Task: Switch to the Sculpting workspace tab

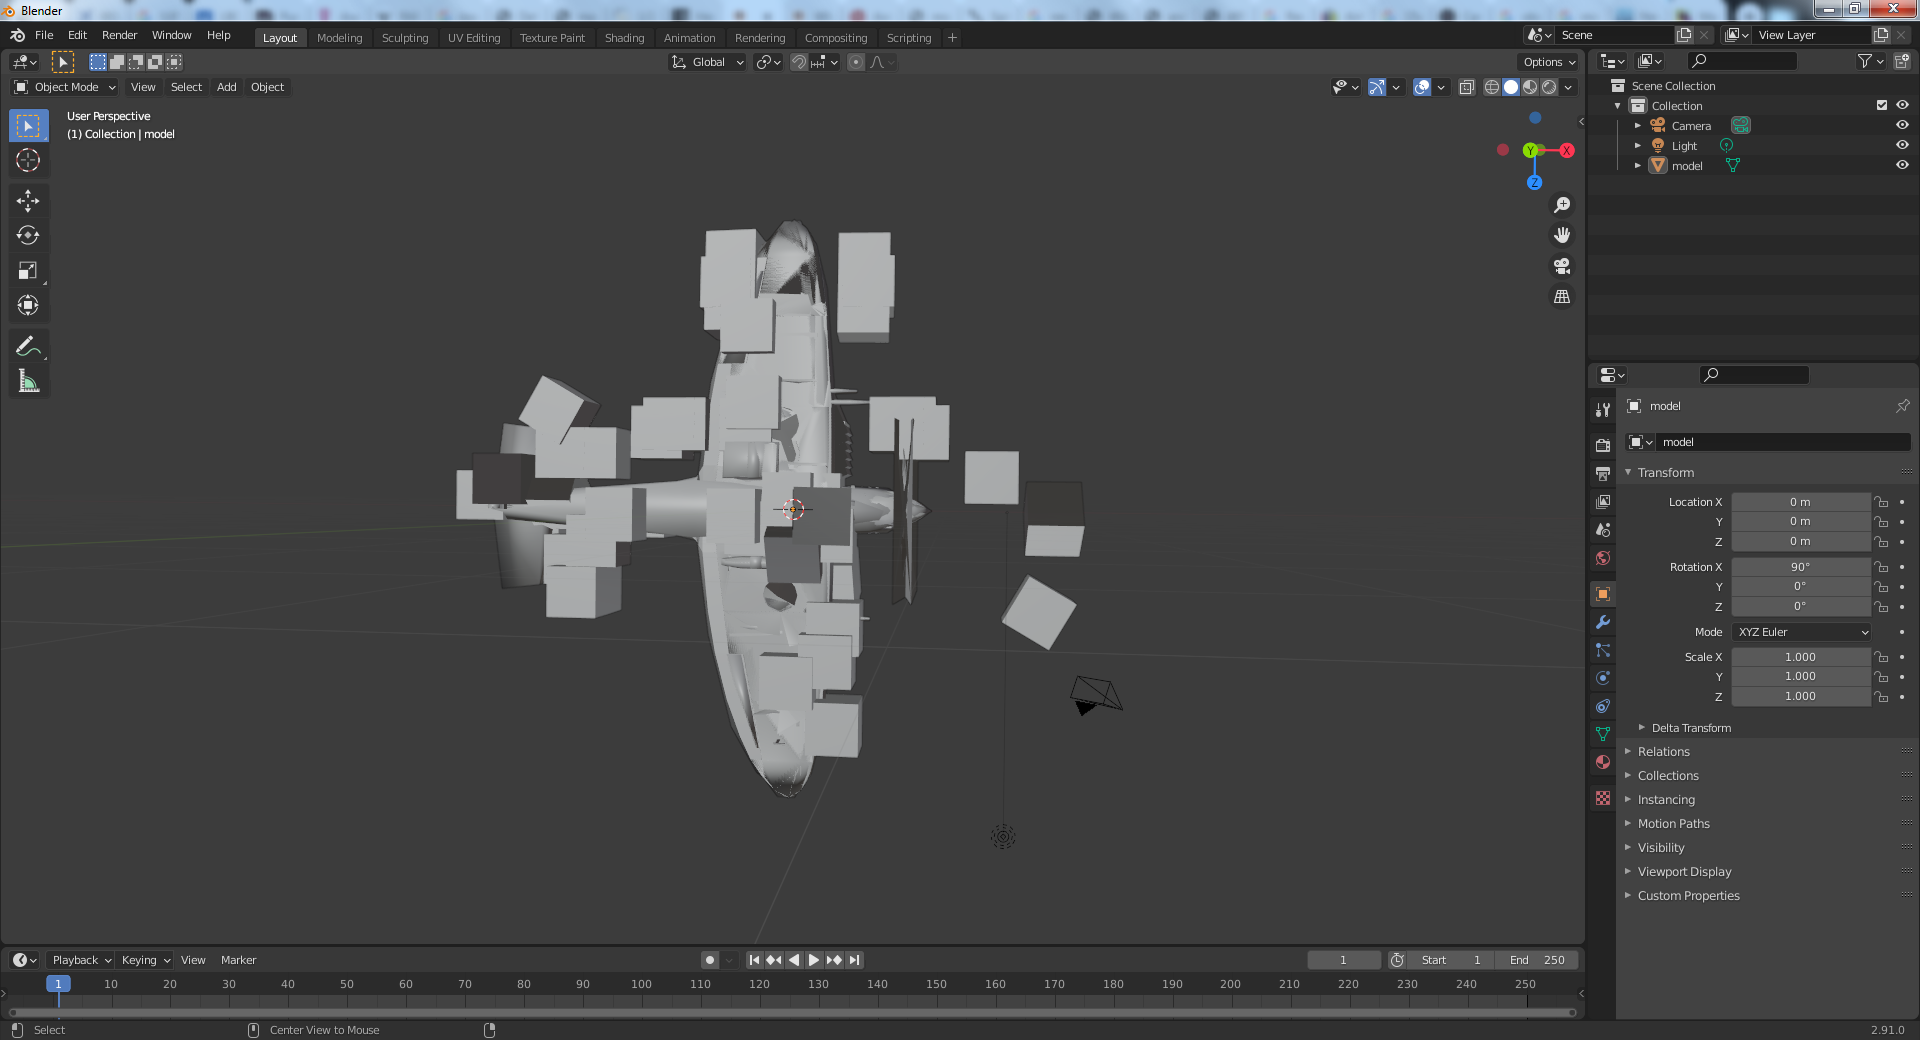Action: click(x=405, y=38)
